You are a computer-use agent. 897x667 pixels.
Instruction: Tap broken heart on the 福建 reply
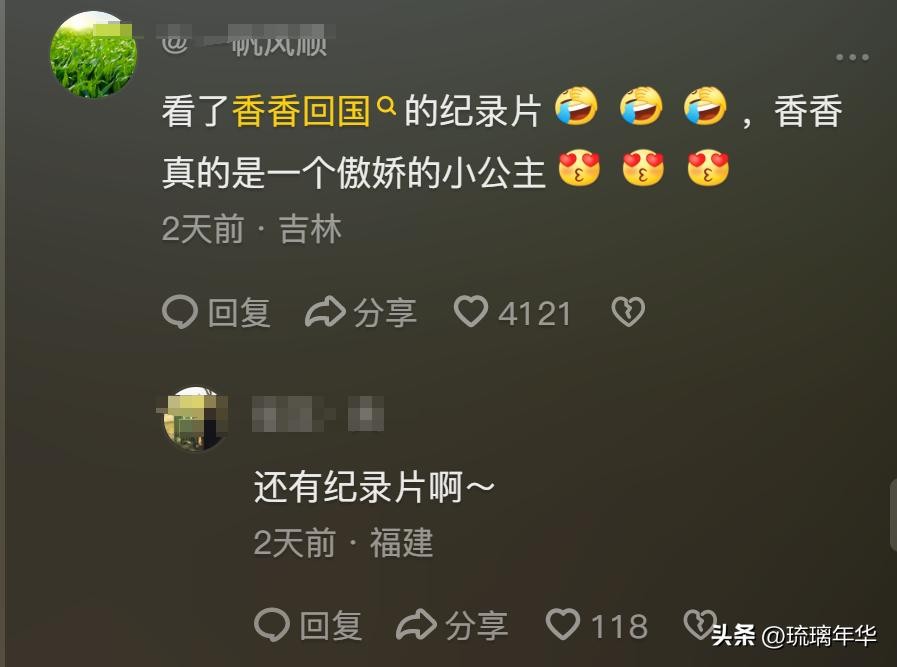(x=700, y=624)
